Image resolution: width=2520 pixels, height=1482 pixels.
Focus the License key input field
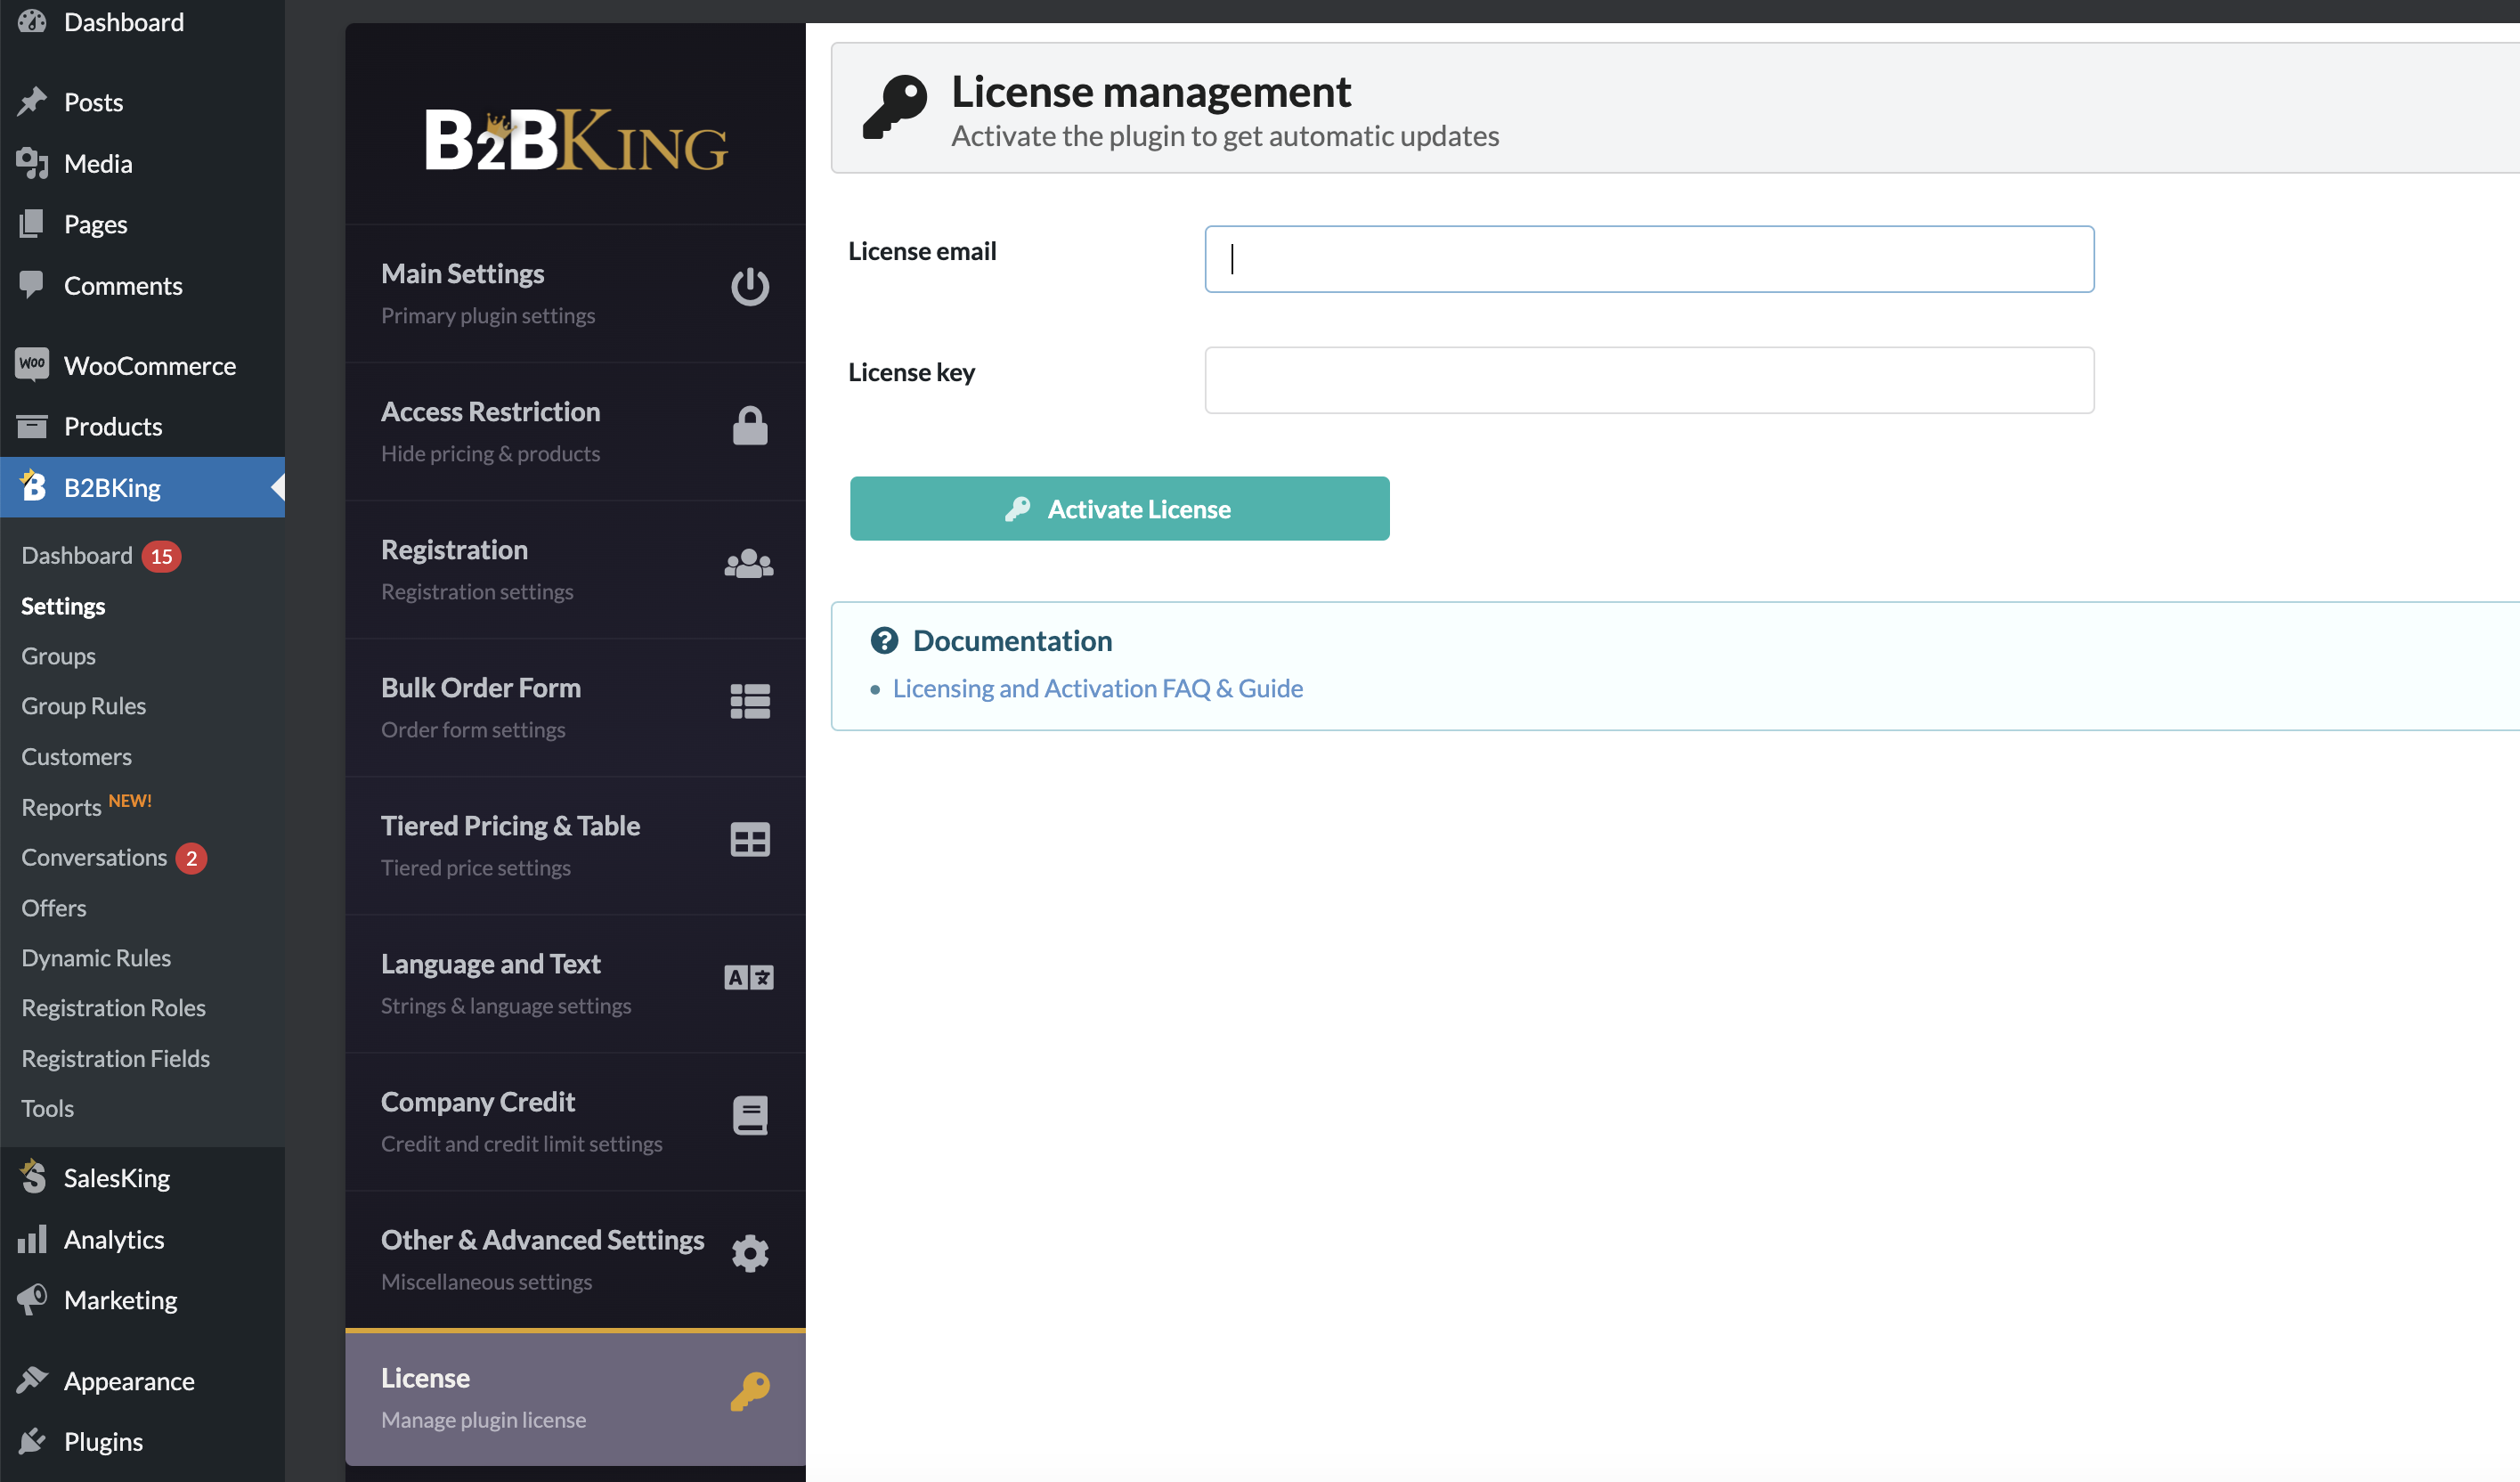[x=1649, y=380]
